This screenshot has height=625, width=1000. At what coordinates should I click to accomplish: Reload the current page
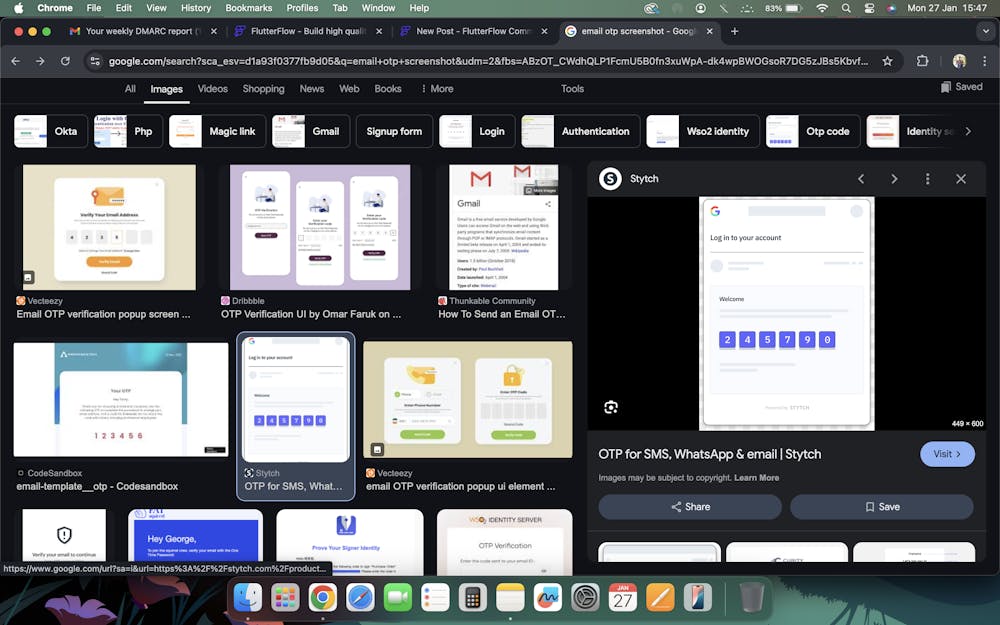click(x=65, y=61)
